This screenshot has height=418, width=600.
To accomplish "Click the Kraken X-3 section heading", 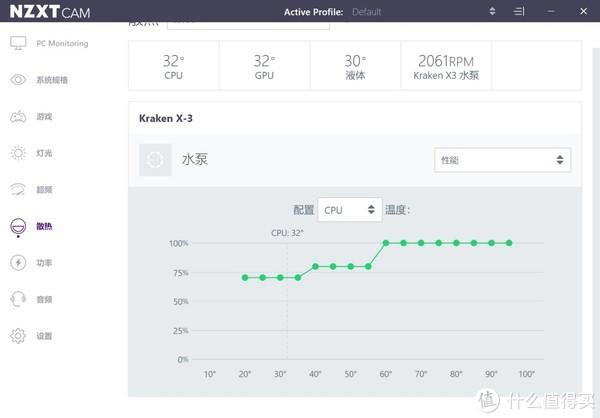I will point(166,118).
